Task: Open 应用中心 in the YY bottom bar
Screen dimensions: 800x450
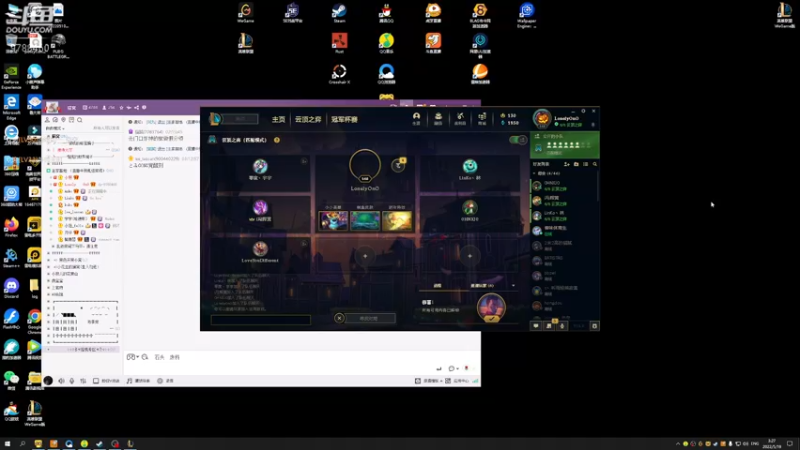Action: pos(458,381)
